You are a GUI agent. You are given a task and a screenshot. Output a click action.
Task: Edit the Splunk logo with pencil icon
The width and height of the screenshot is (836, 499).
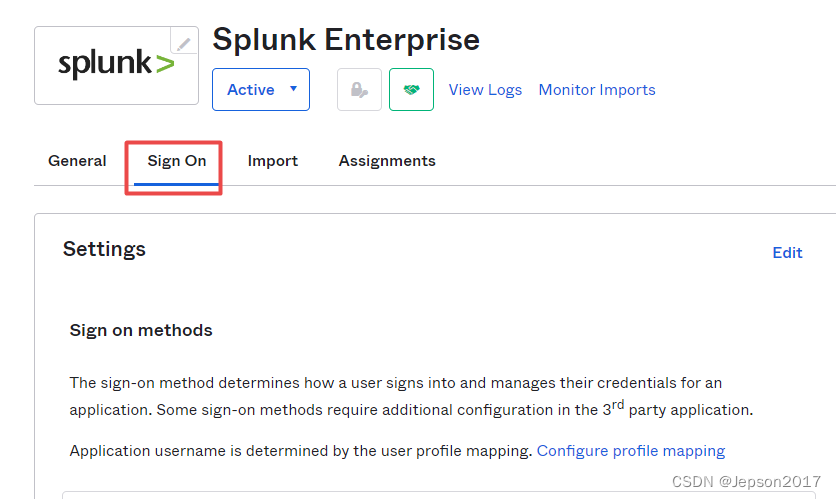coord(184,42)
